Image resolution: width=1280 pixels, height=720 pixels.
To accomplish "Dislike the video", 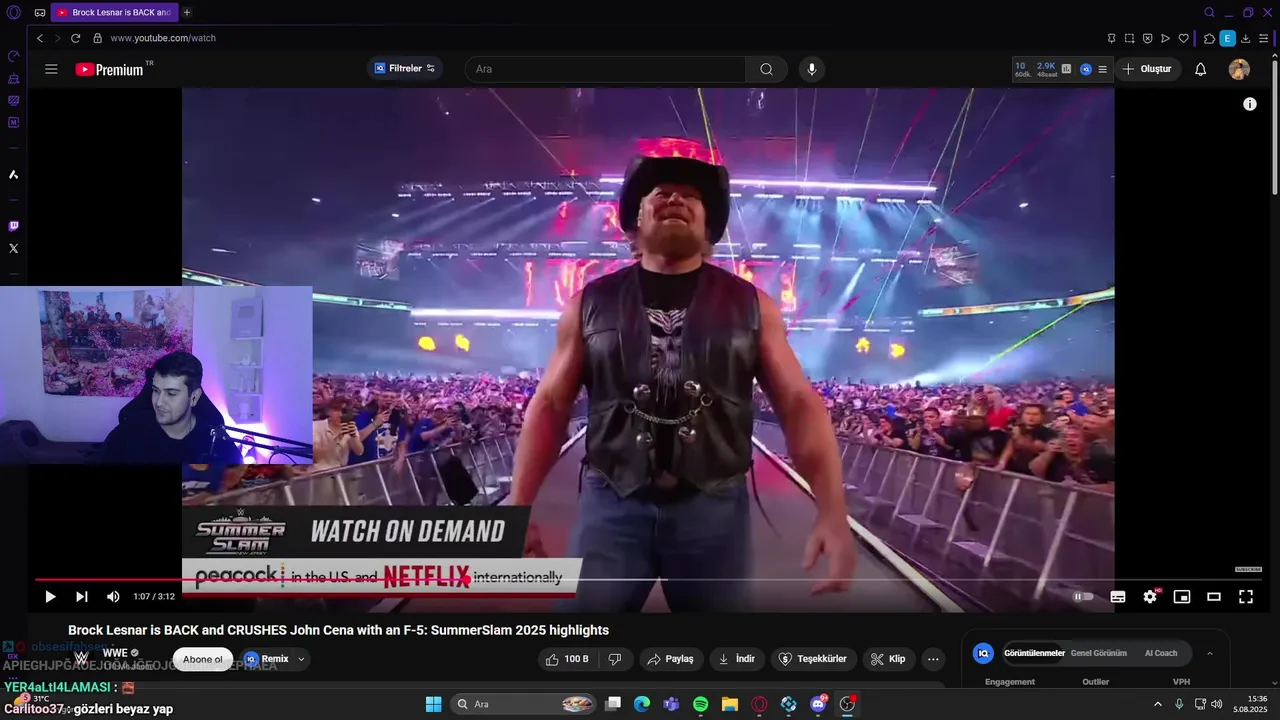I will pos(615,659).
